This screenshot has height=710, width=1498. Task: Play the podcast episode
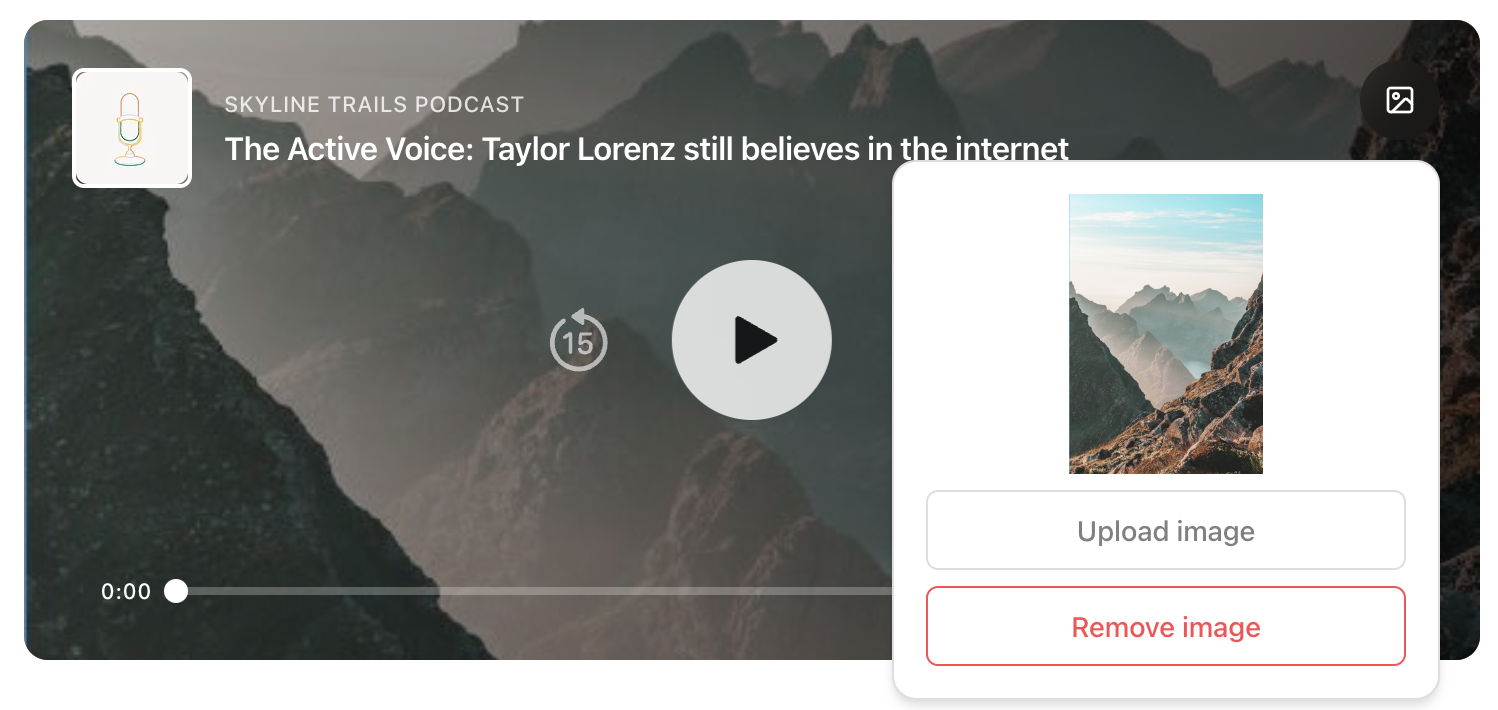click(751, 340)
